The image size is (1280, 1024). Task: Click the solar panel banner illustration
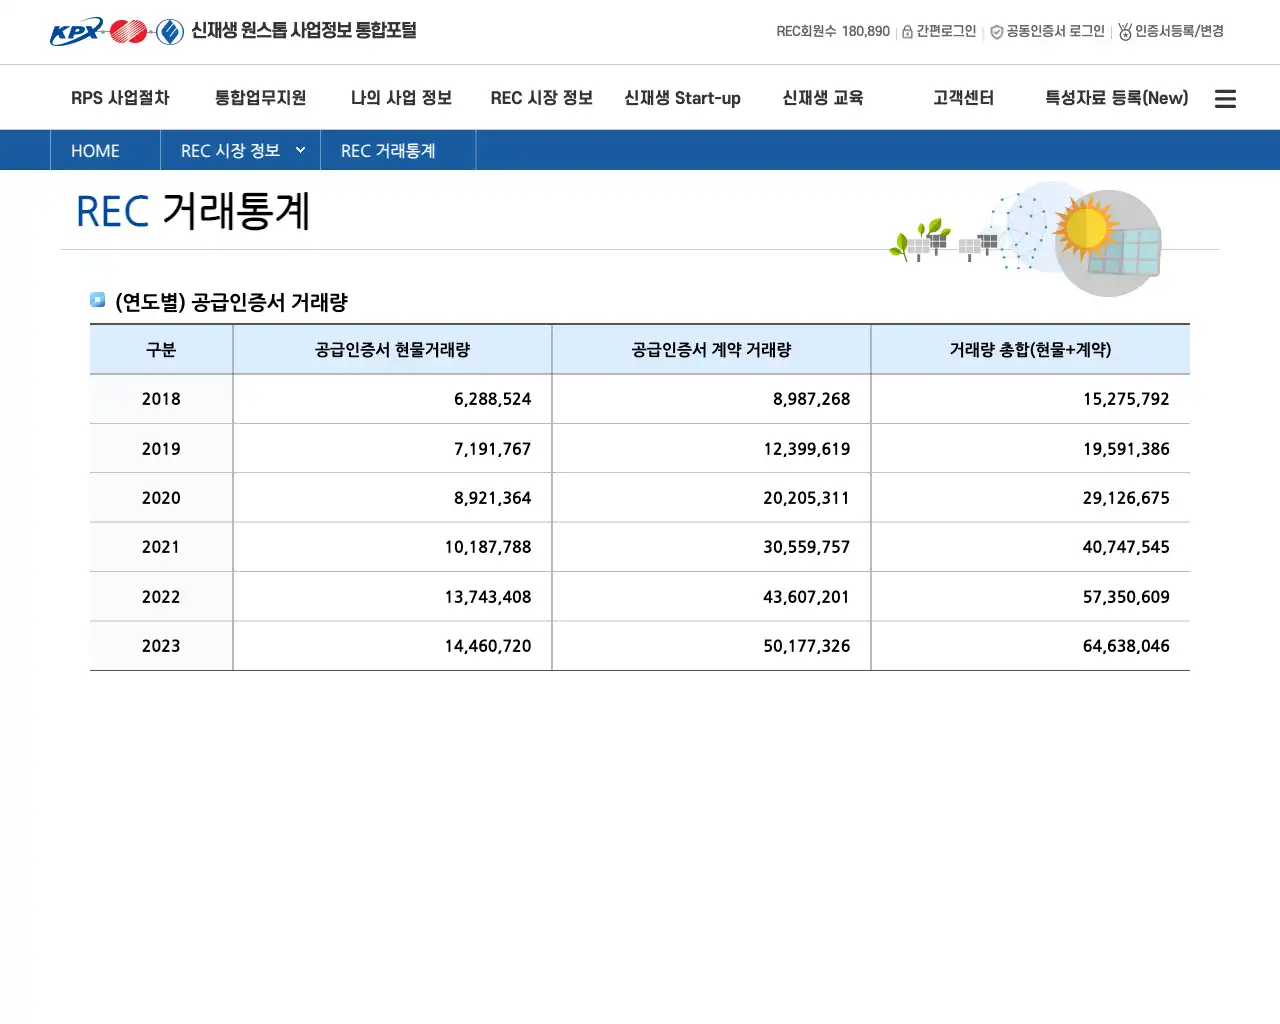[1025, 238]
